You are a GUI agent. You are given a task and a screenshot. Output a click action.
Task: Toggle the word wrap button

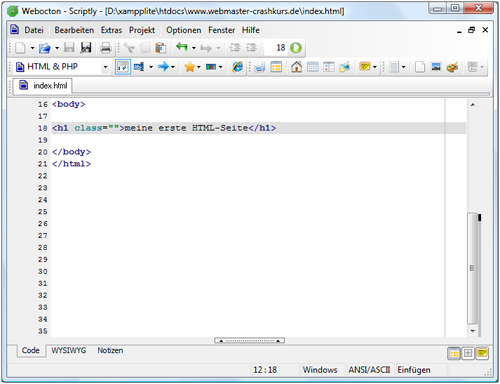[123, 67]
